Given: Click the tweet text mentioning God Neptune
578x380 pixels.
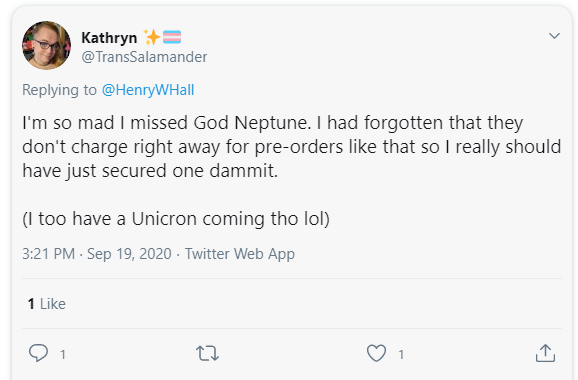Looking at the screenshot, I should (x=291, y=147).
